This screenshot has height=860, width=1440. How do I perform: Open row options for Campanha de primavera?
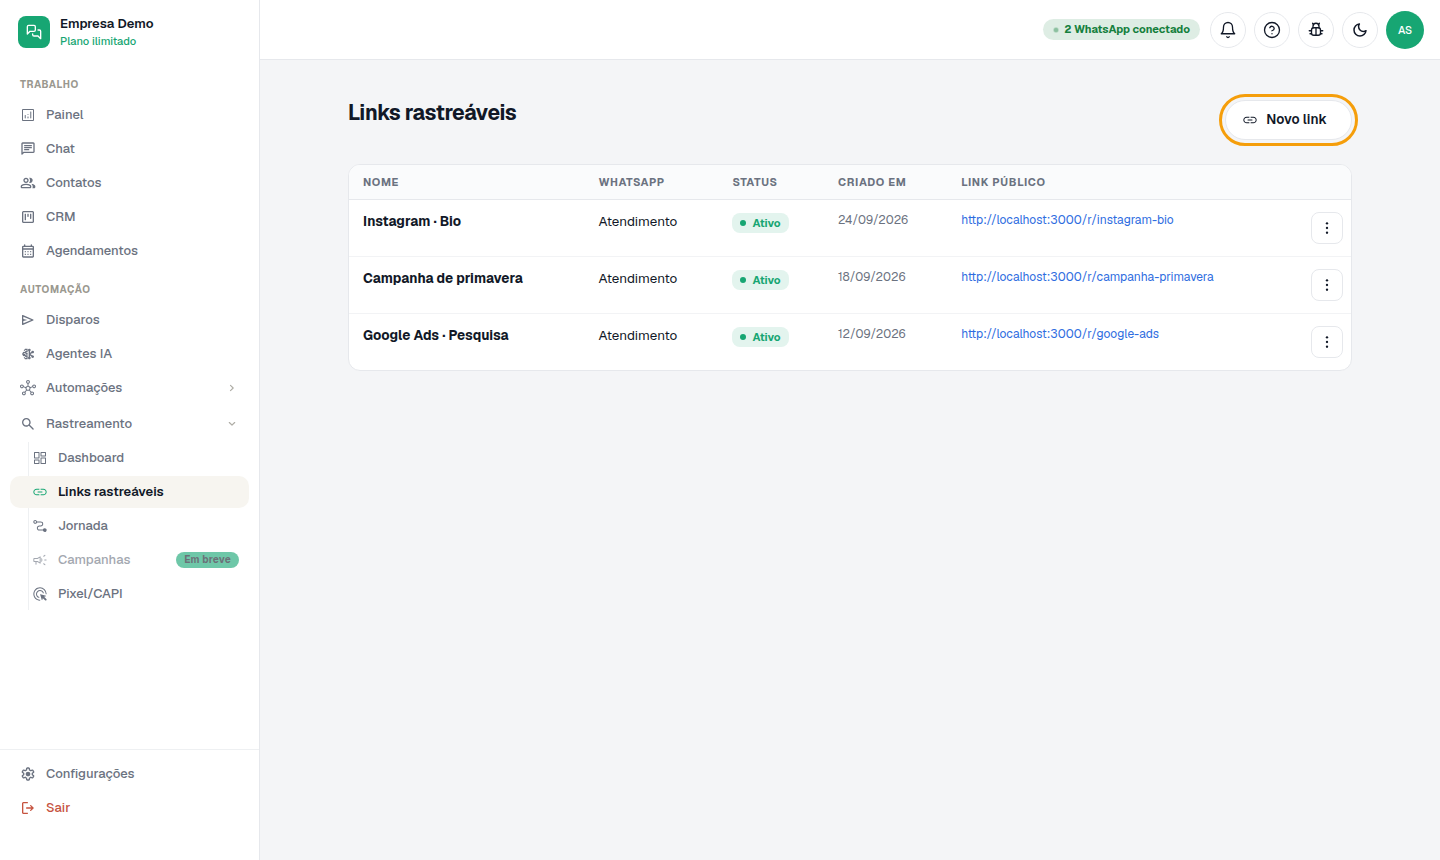[1327, 285]
